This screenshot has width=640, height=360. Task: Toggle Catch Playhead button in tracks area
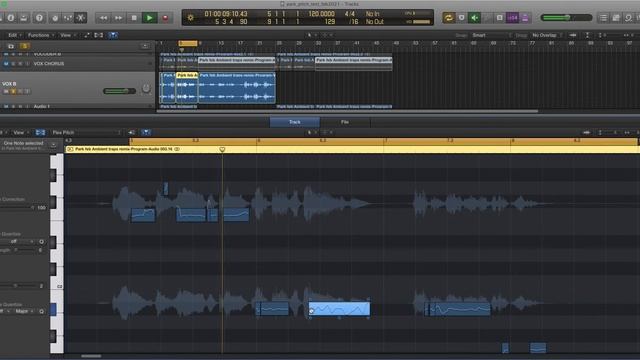click(113, 36)
